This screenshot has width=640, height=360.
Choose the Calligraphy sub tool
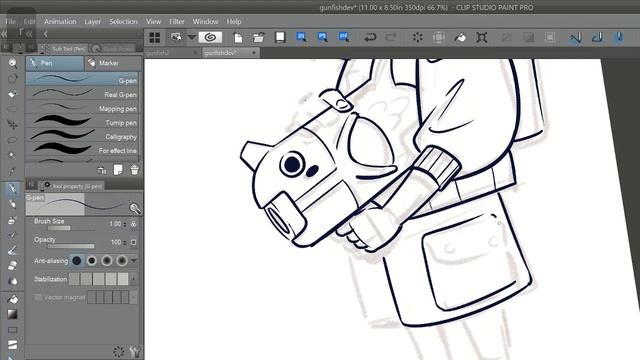(82, 136)
